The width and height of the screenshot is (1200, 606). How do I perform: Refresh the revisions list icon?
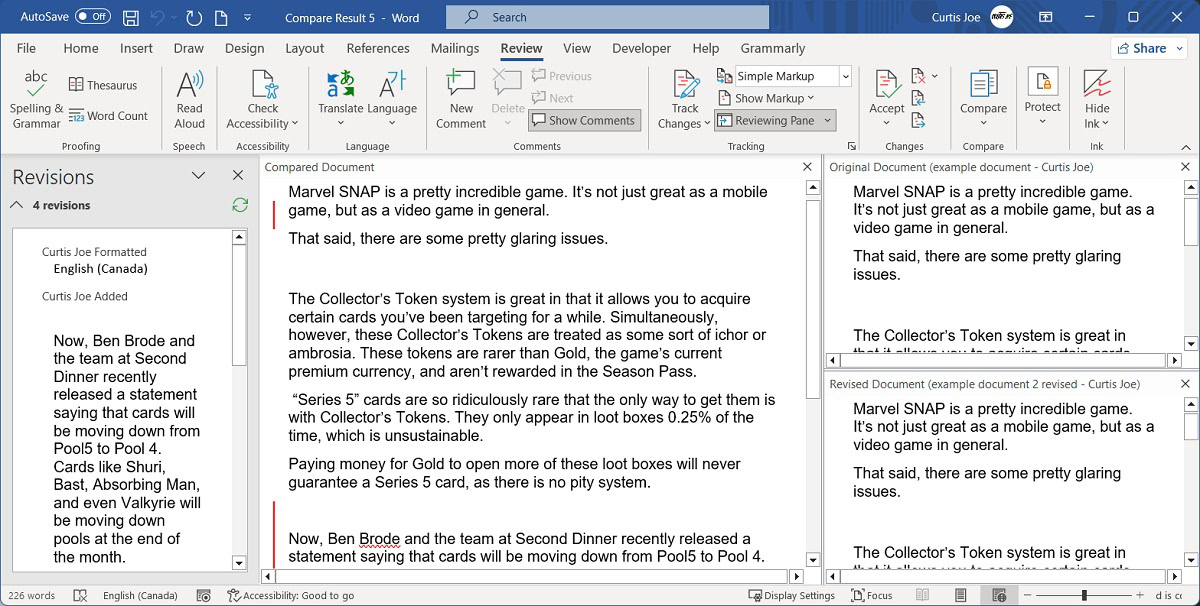pos(239,205)
